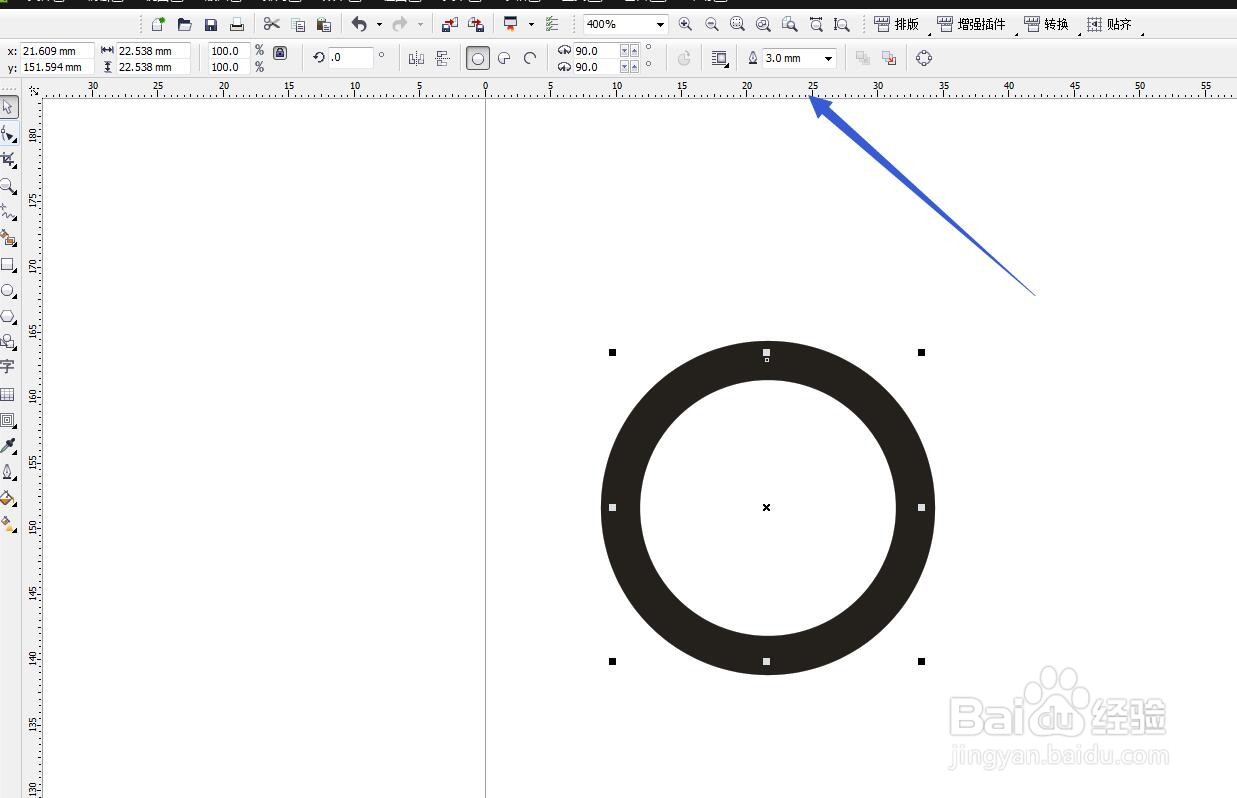Toggle the lock ratio padlock button
The height and width of the screenshot is (798, 1237).
click(280, 53)
